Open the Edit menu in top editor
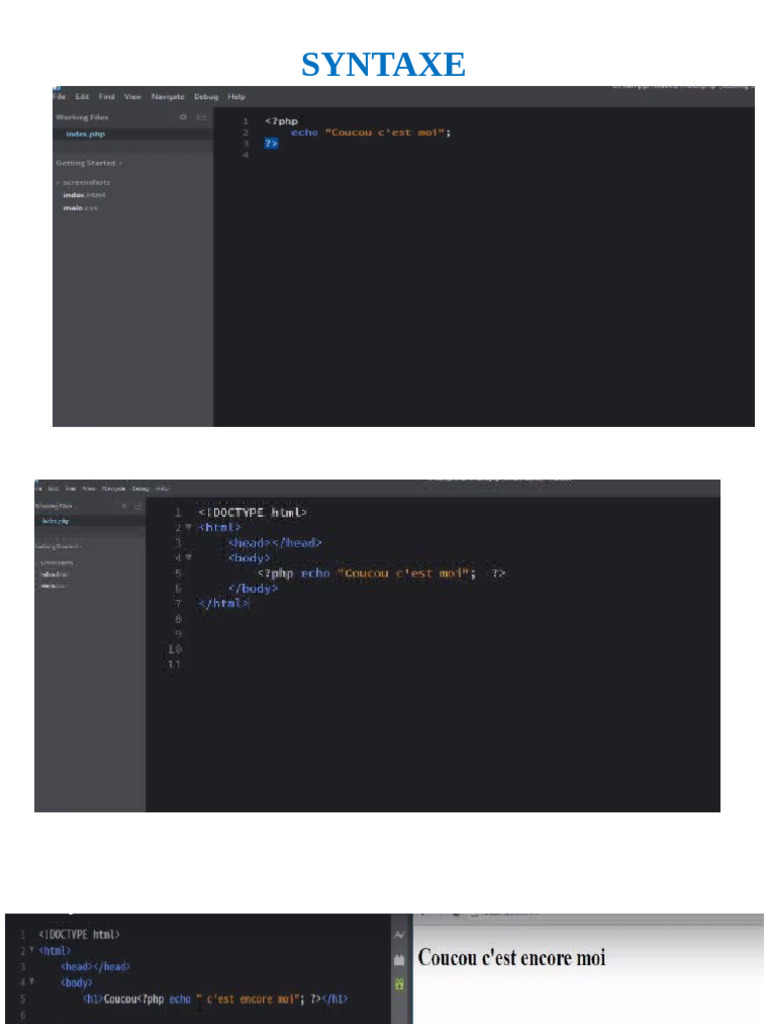This screenshot has height=1024, width=768. point(82,97)
